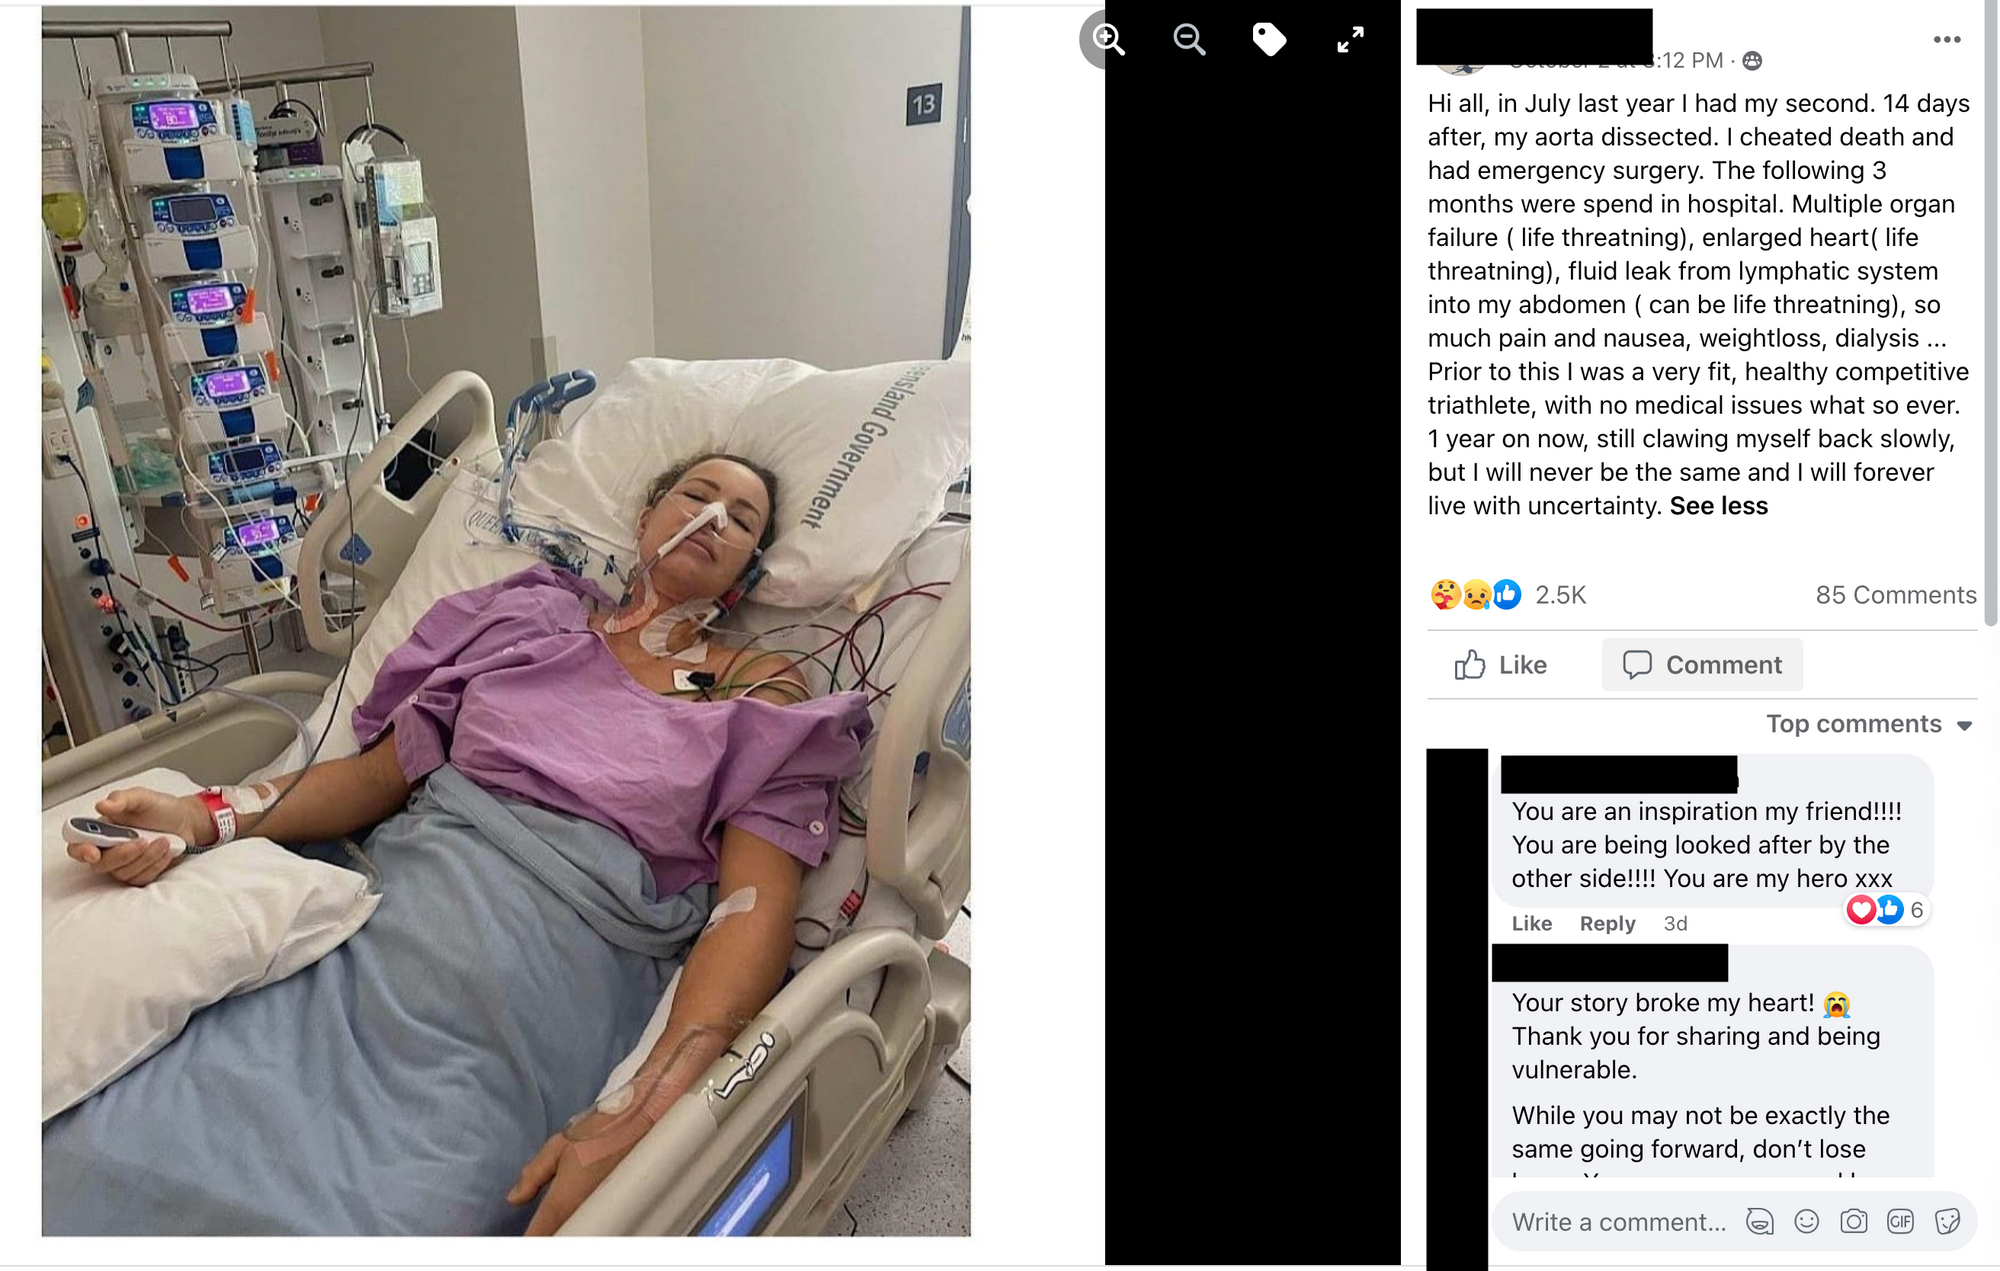Enter fullscreen photo view

pos(1350,40)
